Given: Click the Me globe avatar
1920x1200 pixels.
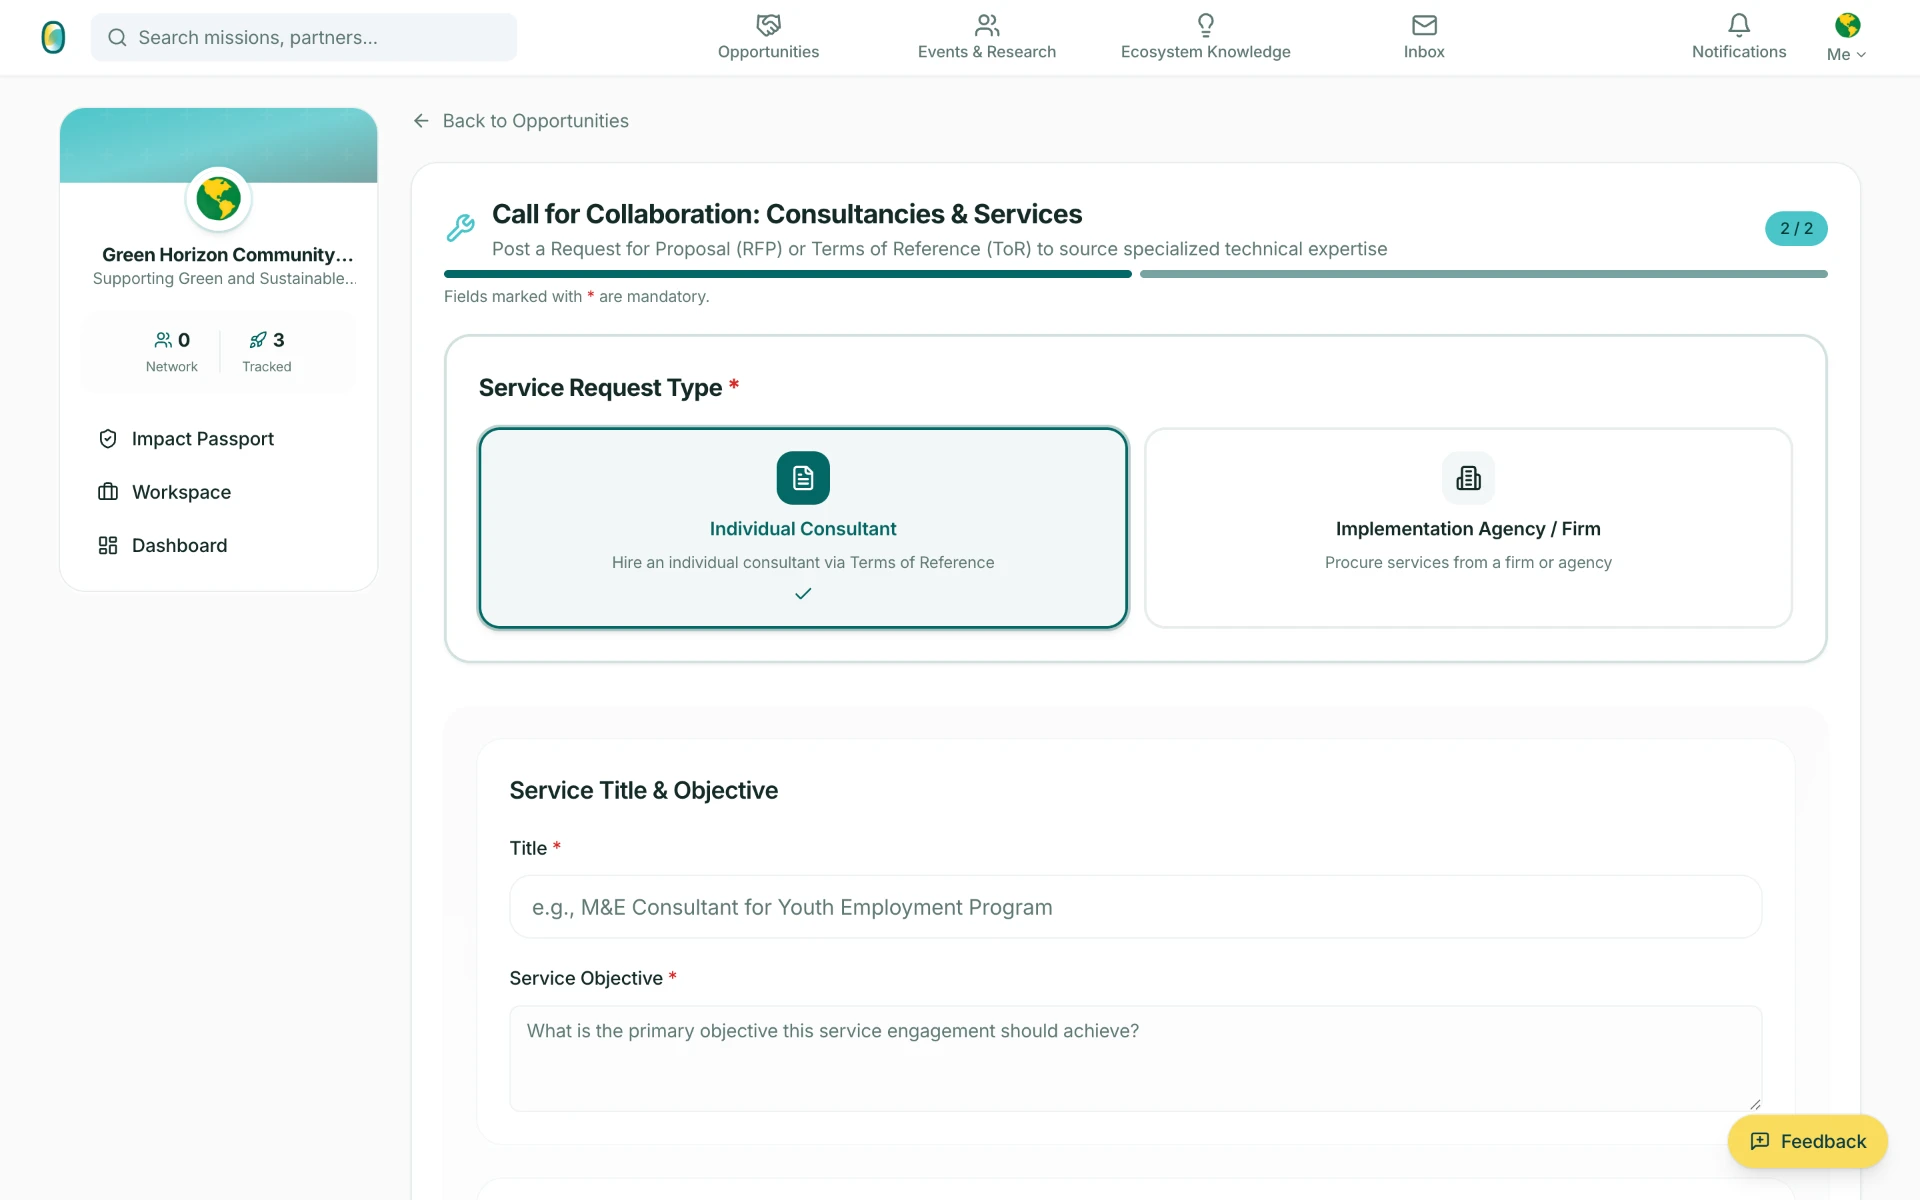Looking at the screenshot, I should [1847, 25].
